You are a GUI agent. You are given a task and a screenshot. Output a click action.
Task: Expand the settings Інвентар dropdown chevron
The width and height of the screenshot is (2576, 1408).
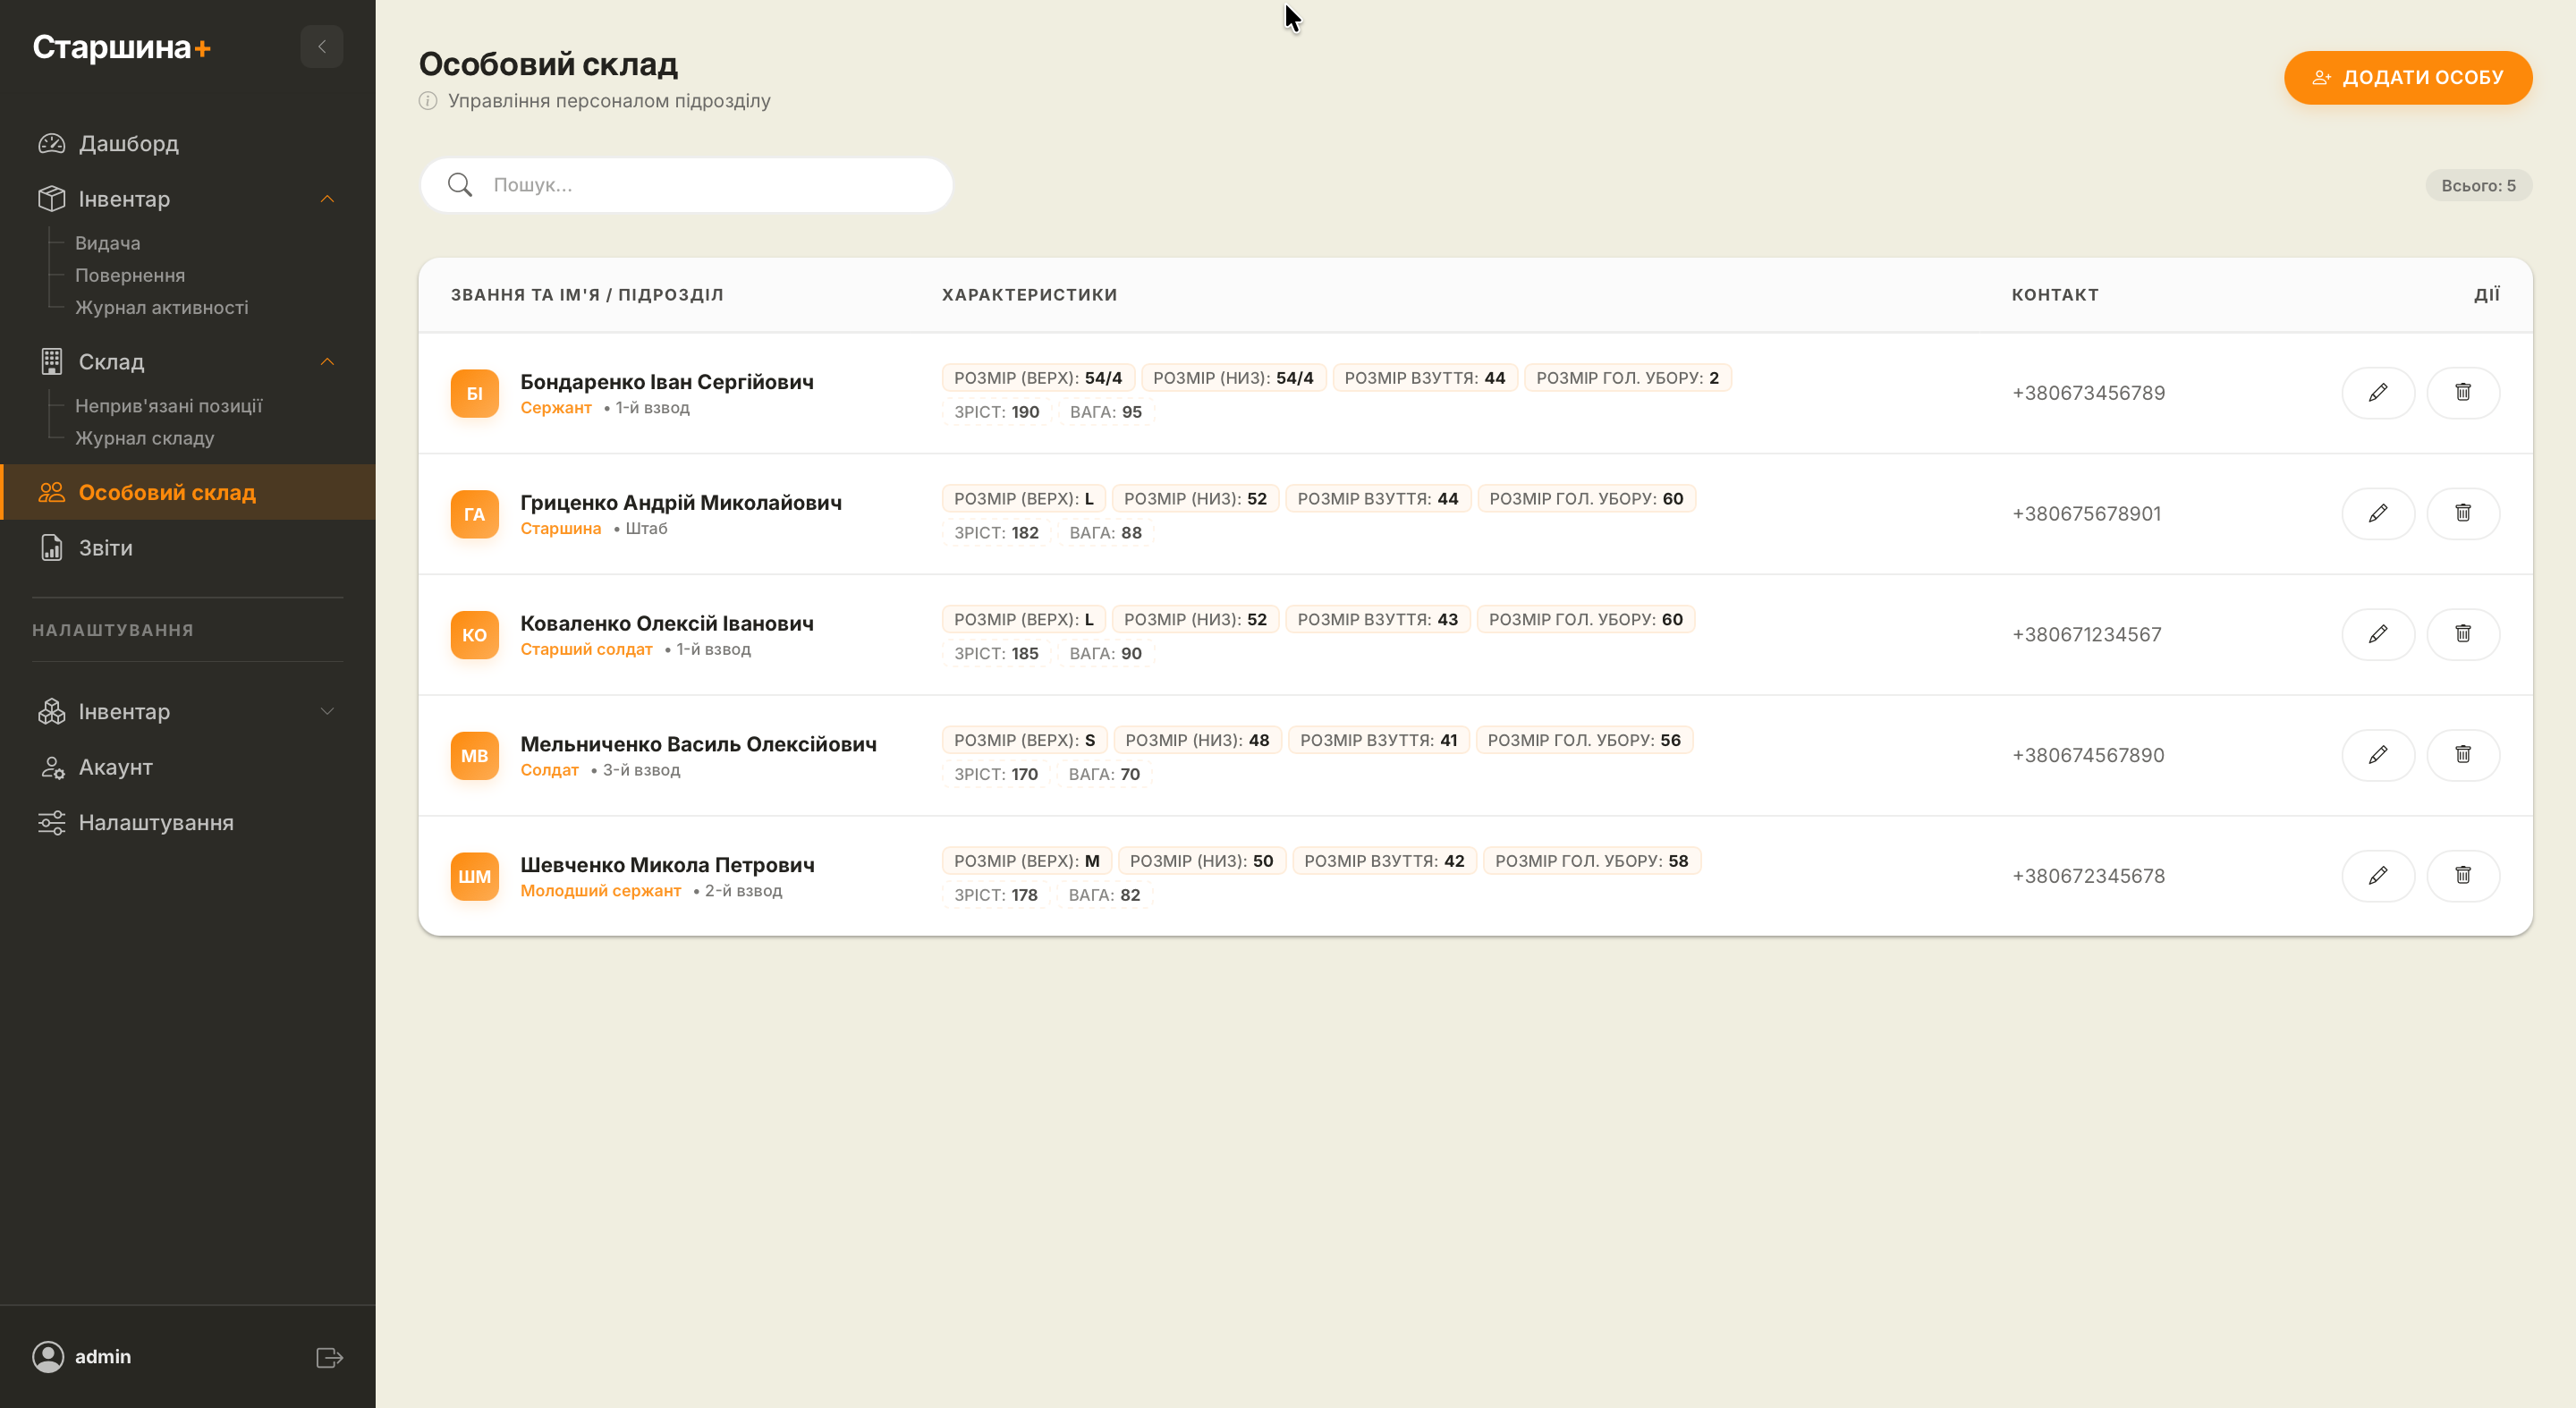(327, 712)
